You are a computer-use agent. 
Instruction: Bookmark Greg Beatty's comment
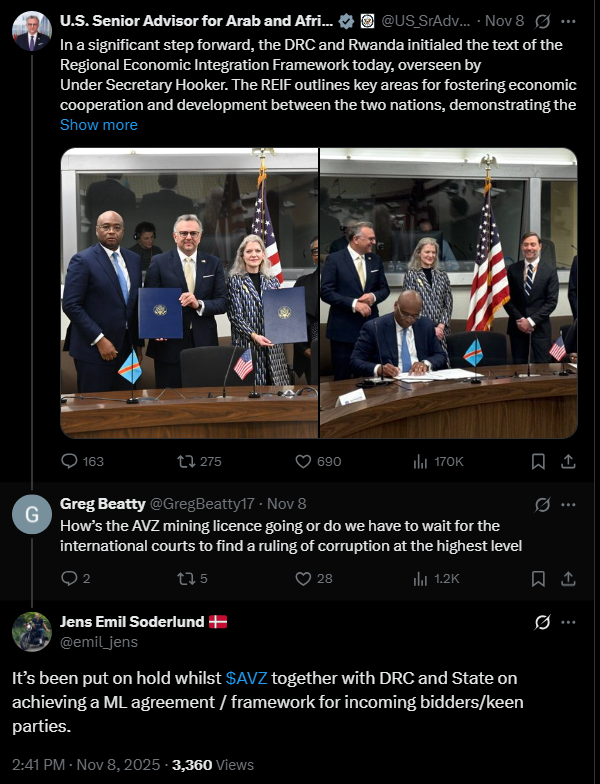click(x=538, y=578)
